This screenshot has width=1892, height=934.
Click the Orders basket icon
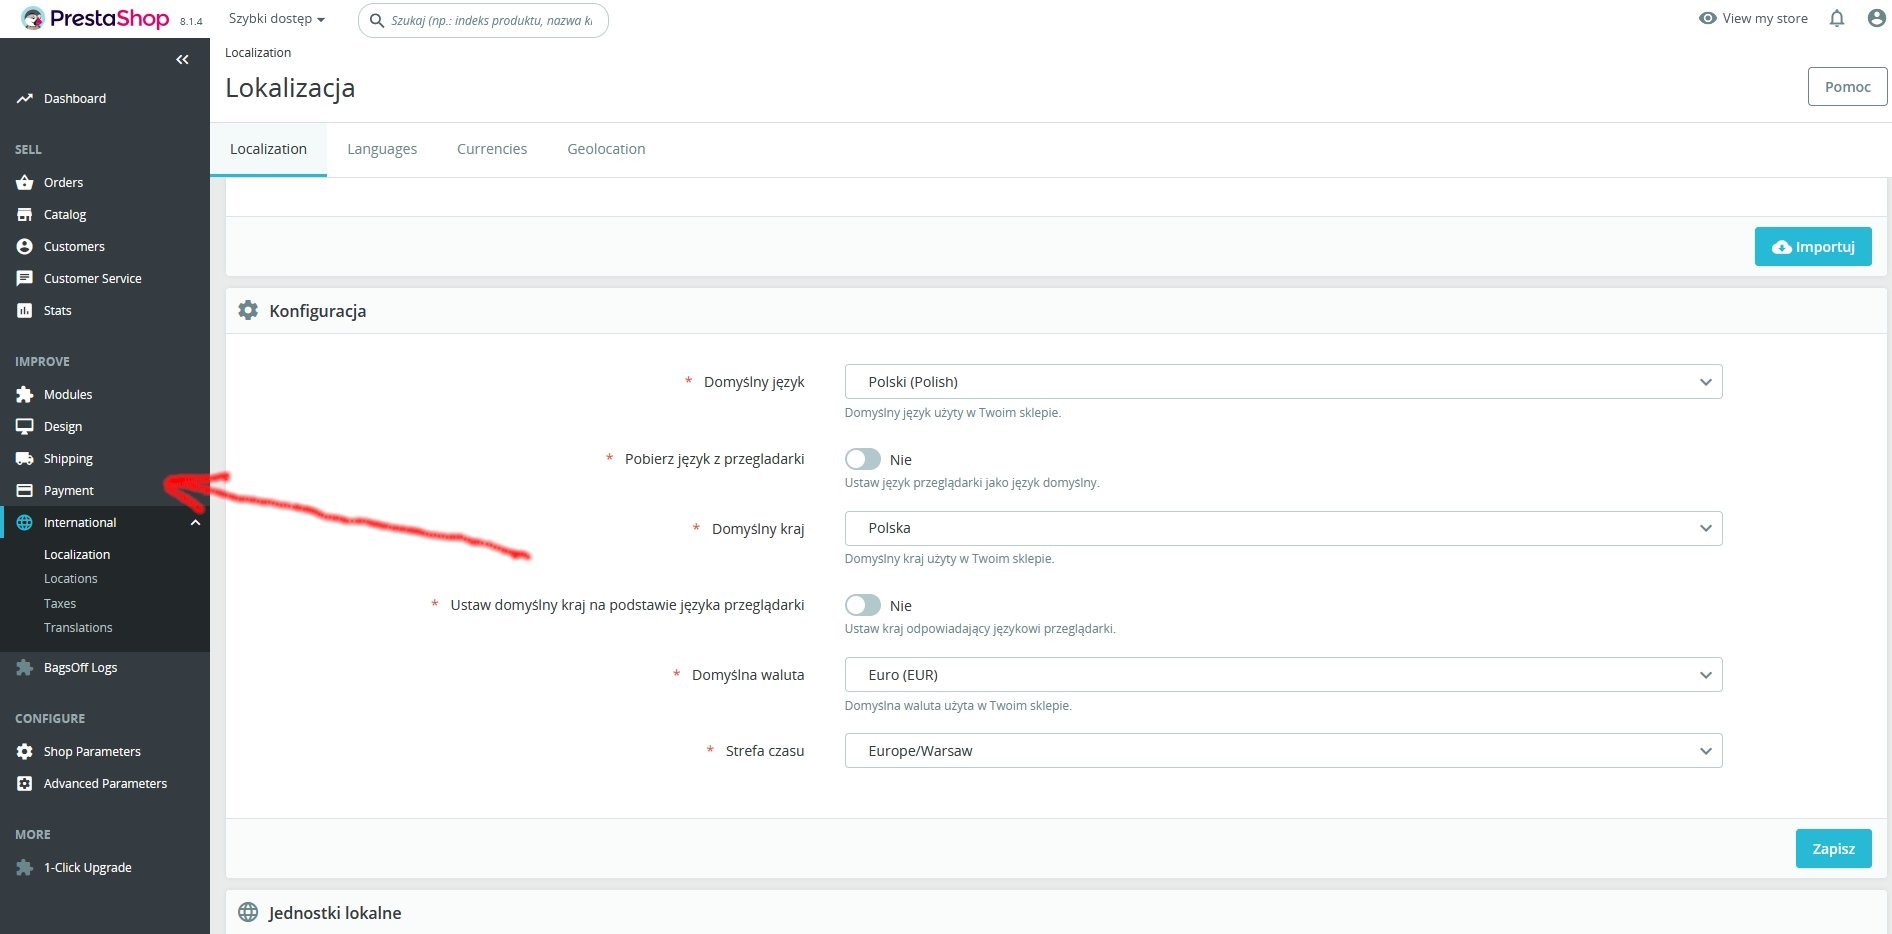click(x=25, y=183)
